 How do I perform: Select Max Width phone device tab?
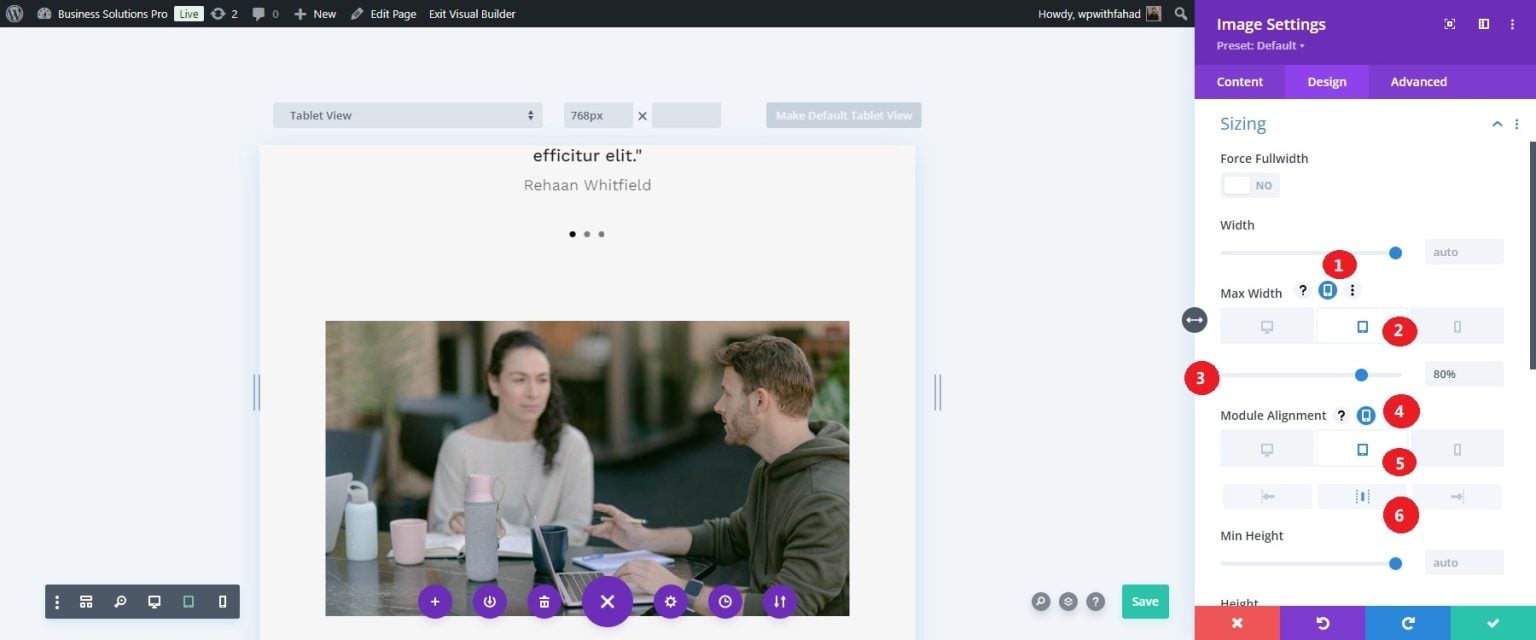click(x=1457, y=326)
